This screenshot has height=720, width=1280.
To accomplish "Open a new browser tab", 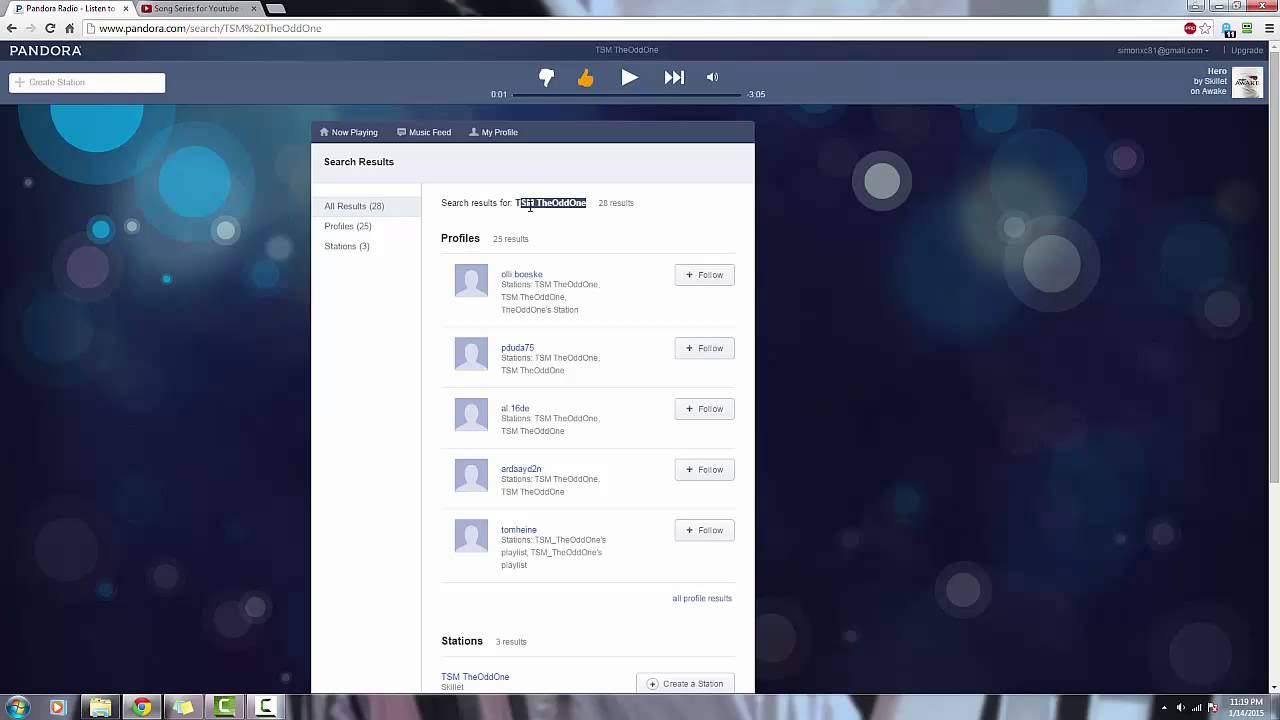I will [275, 8].
